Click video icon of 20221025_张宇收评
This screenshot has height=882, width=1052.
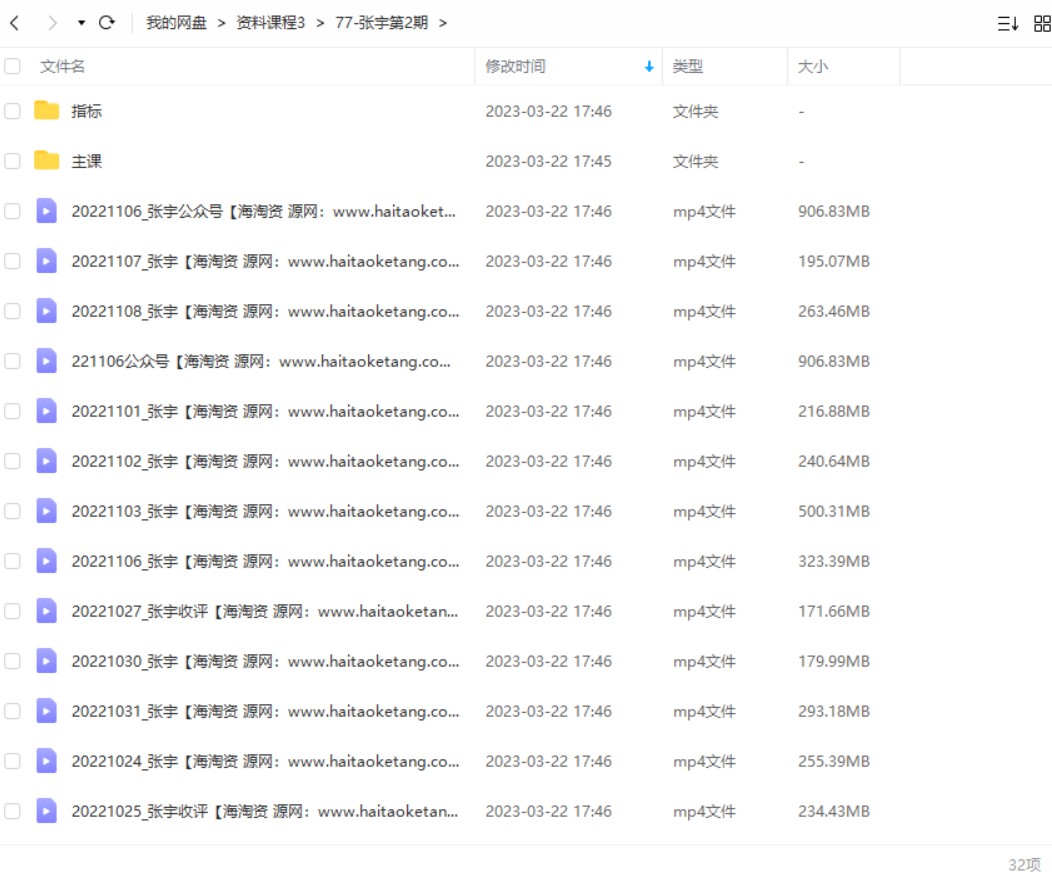coord(46,811)
